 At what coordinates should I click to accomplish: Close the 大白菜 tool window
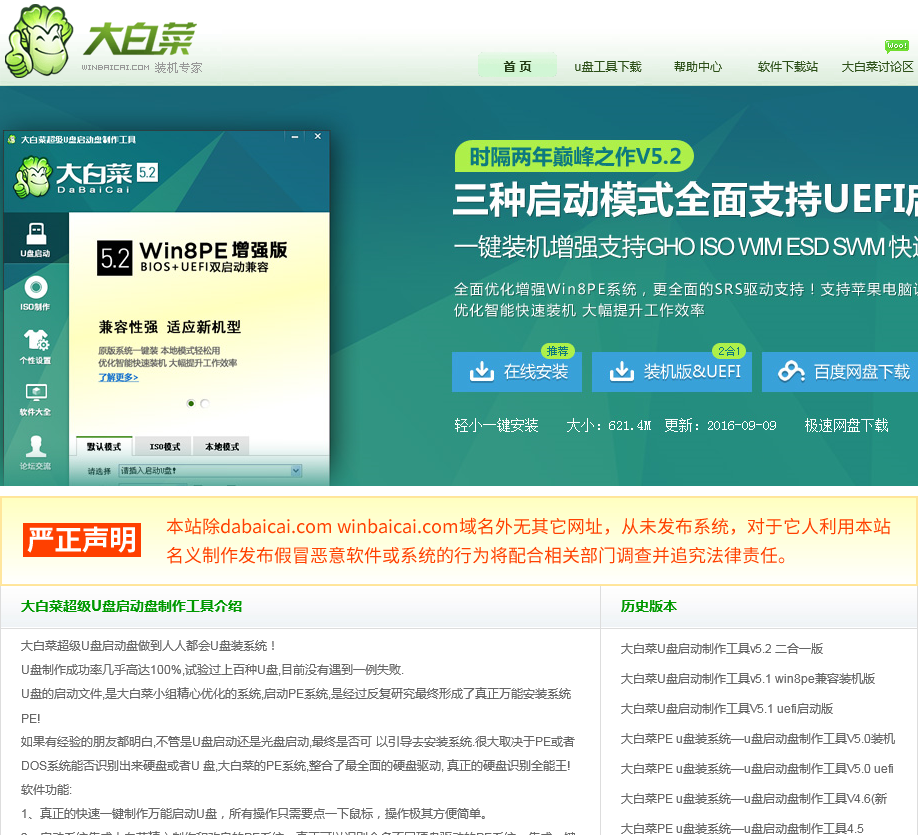point(317,136)
